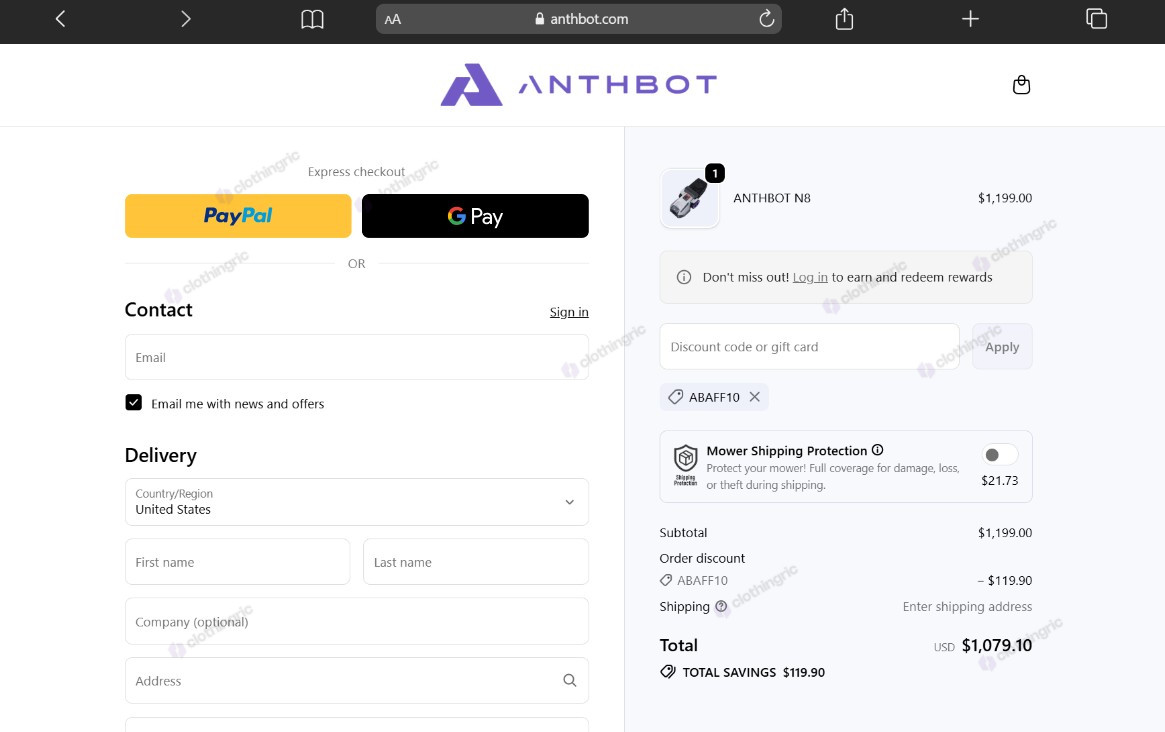Click the Enter shipping address text
1165x732 pixels.
click(967, 606)
